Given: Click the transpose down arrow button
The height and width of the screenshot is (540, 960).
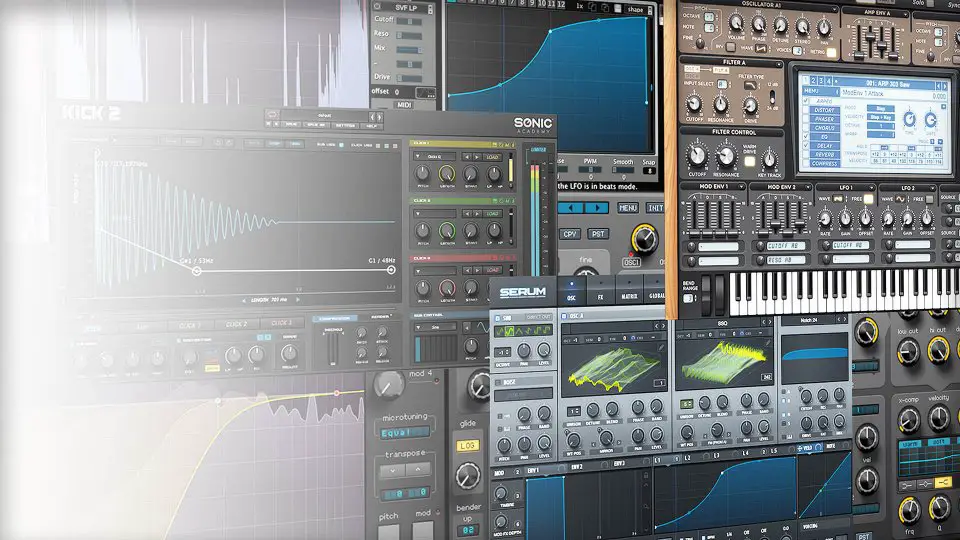Looking at the screenshot, I should coord(392,470).
